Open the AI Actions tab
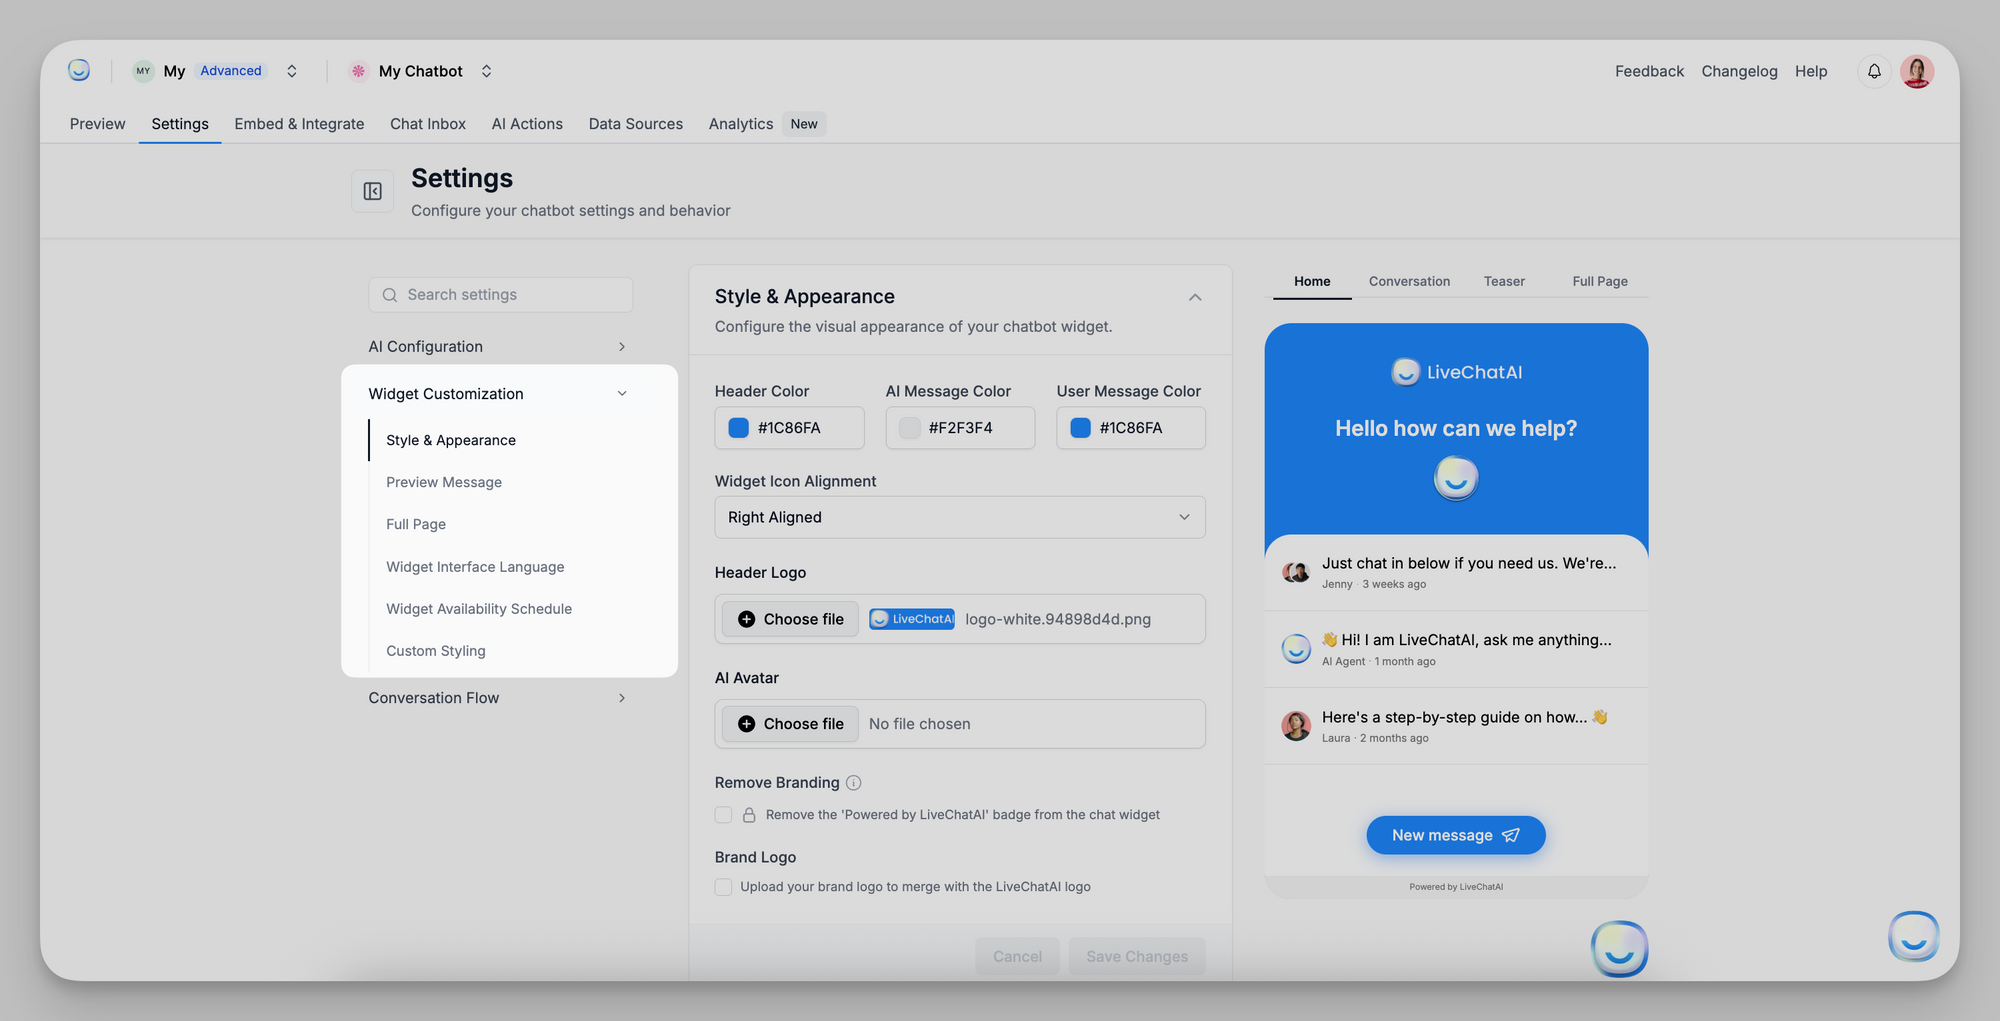Screen dimensions: 2000x1021 [527, 124]
